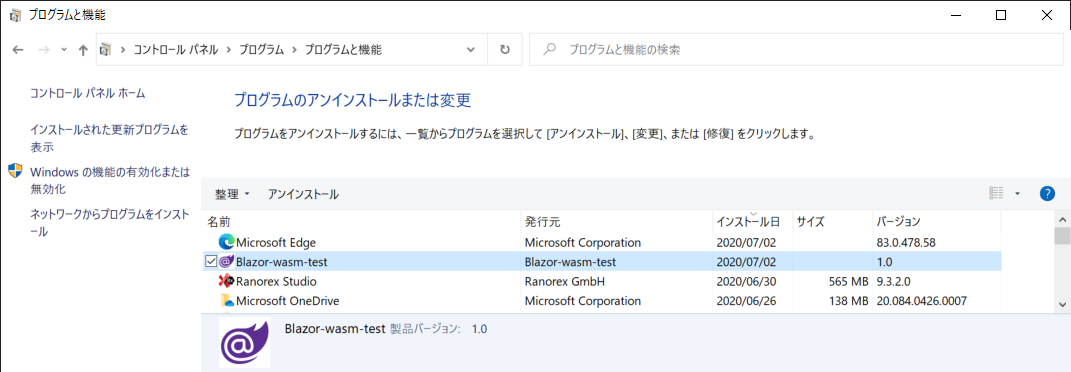This screenshot has height=372, width=1071.
Task: Open help with the question mark icon
Action: [x=1047, y=194]
